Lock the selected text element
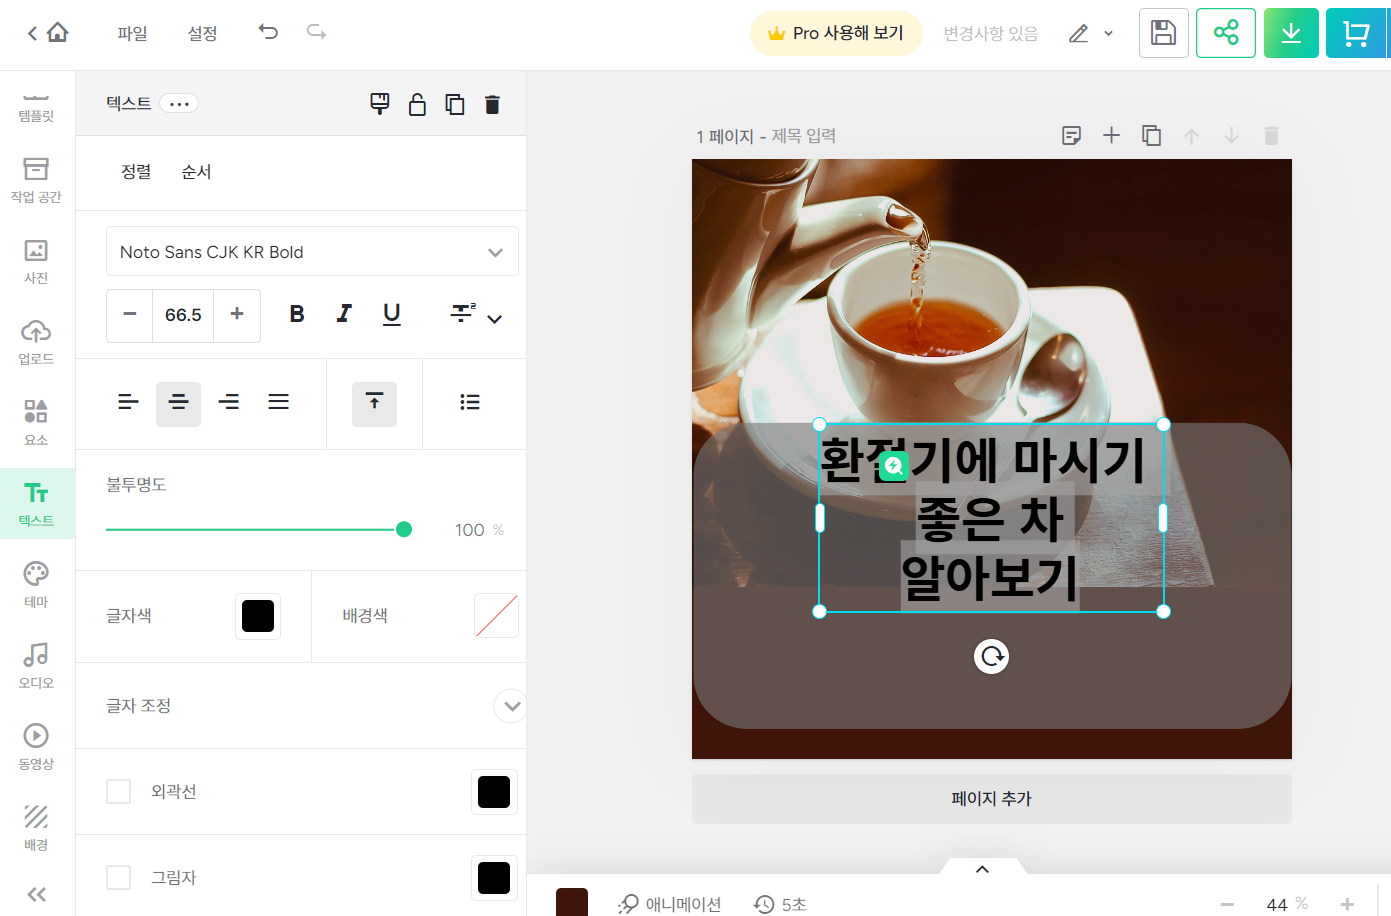1391x916 pixels. (x=417, y=103)
